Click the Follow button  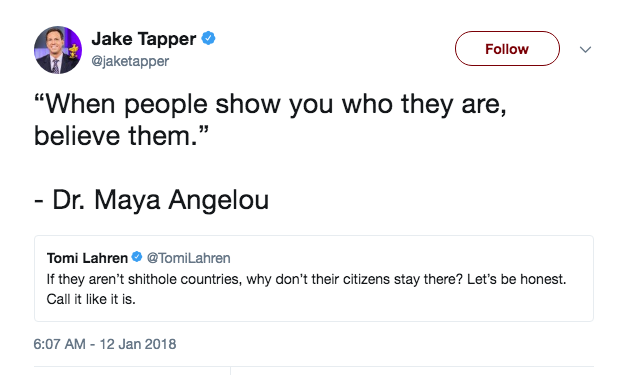[x=507, y=49]
